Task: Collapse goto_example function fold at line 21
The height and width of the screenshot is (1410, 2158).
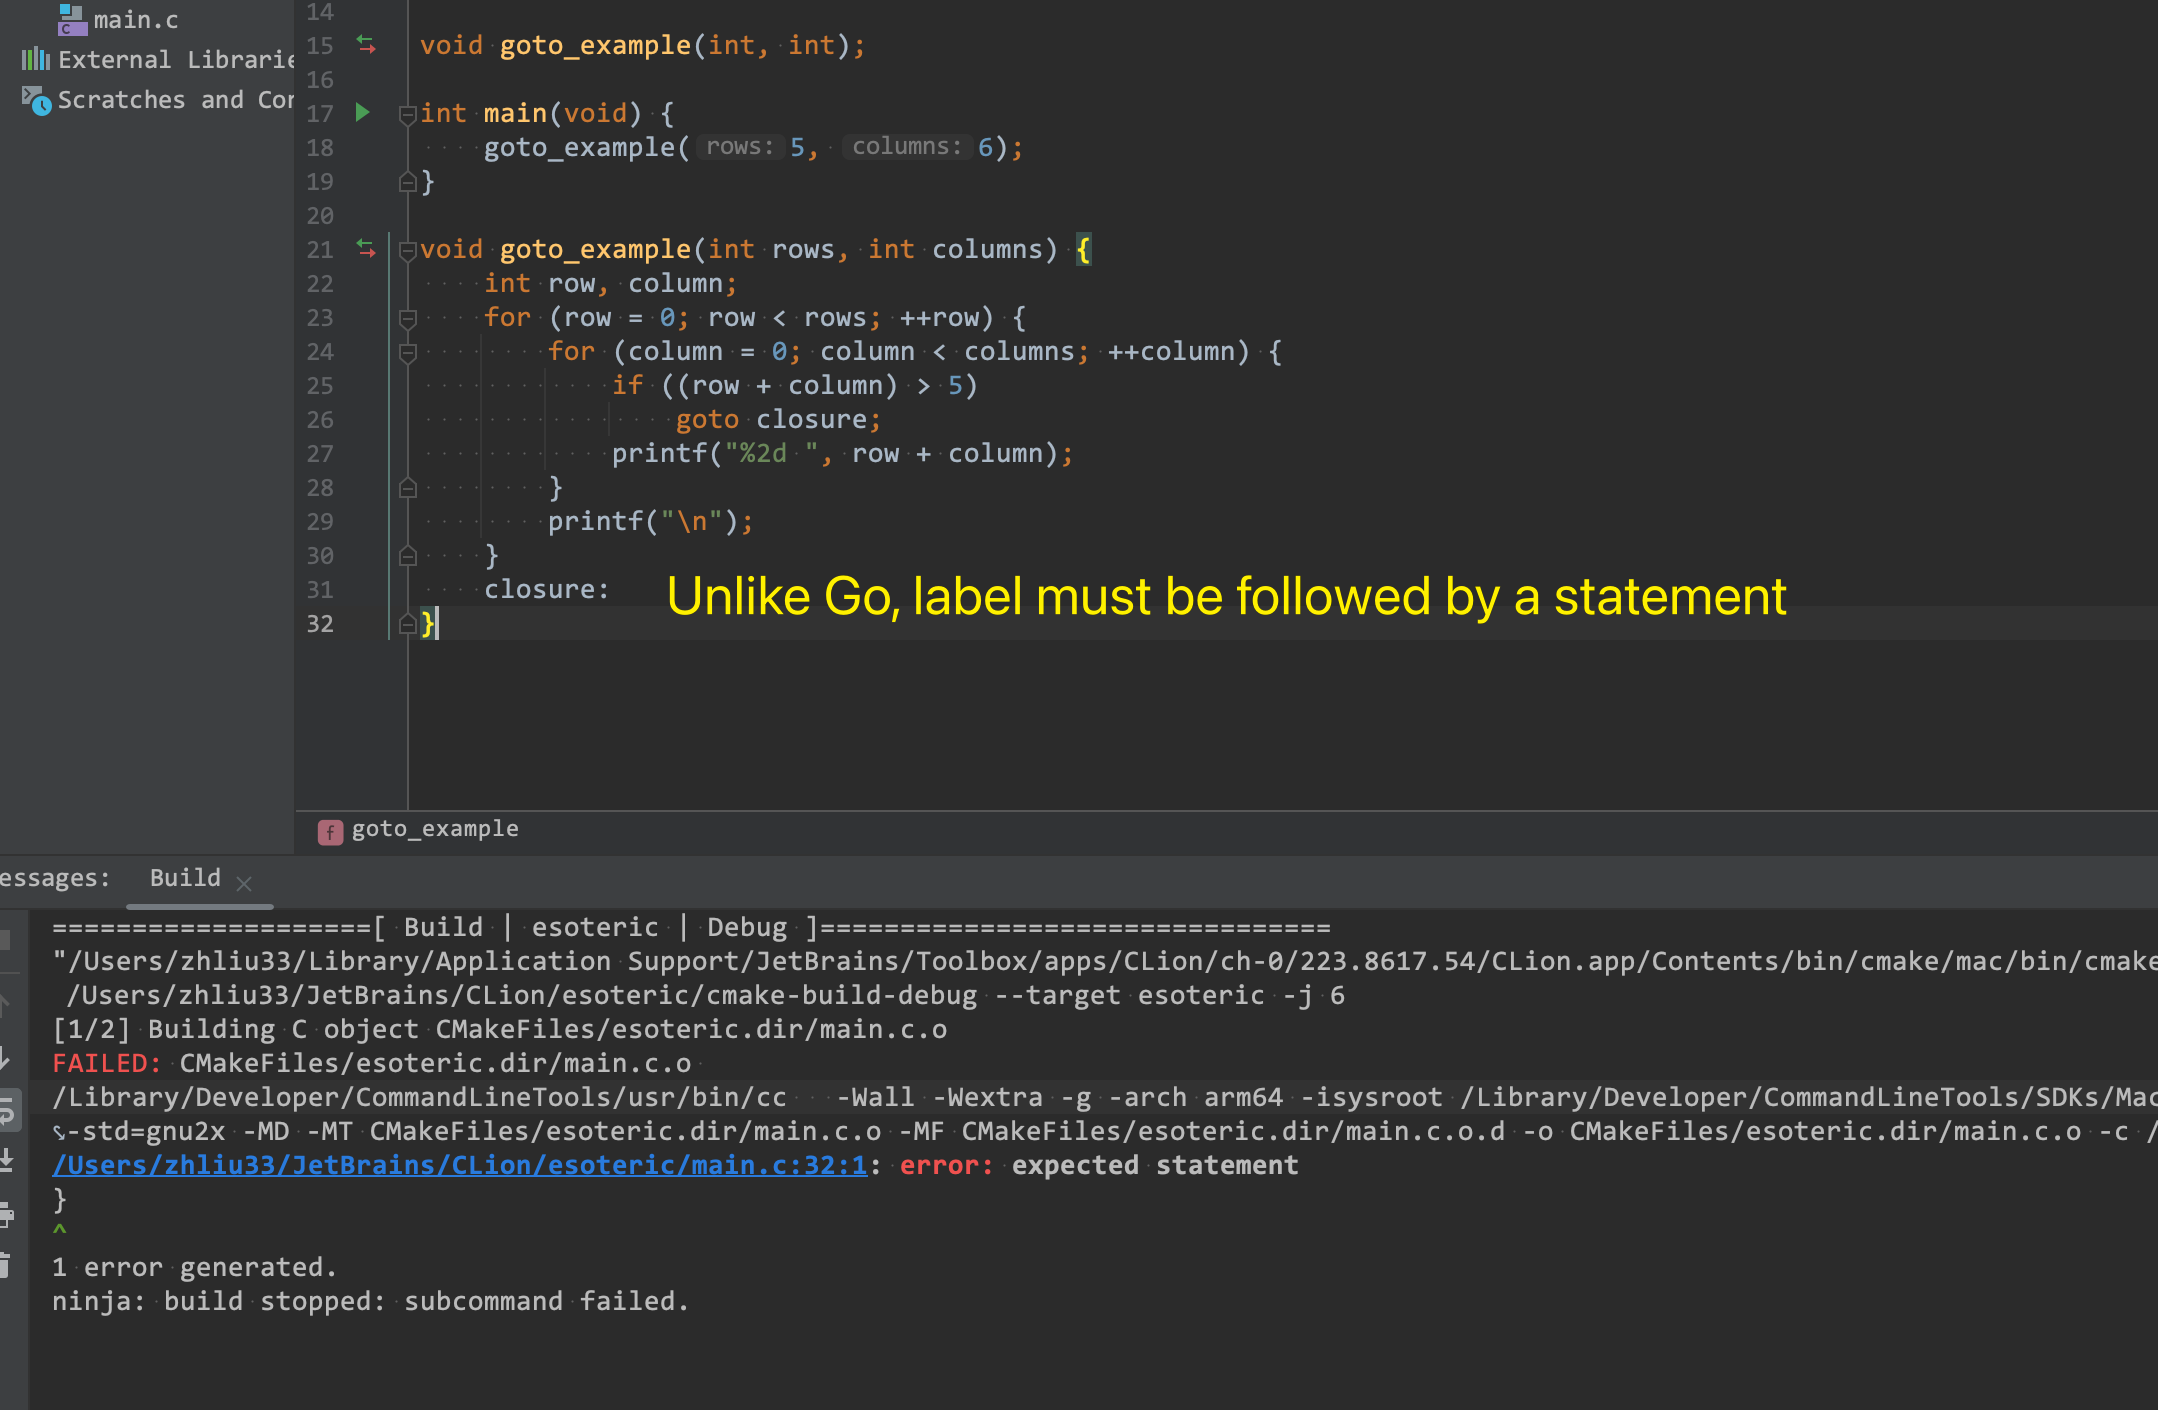Action: 407,251
